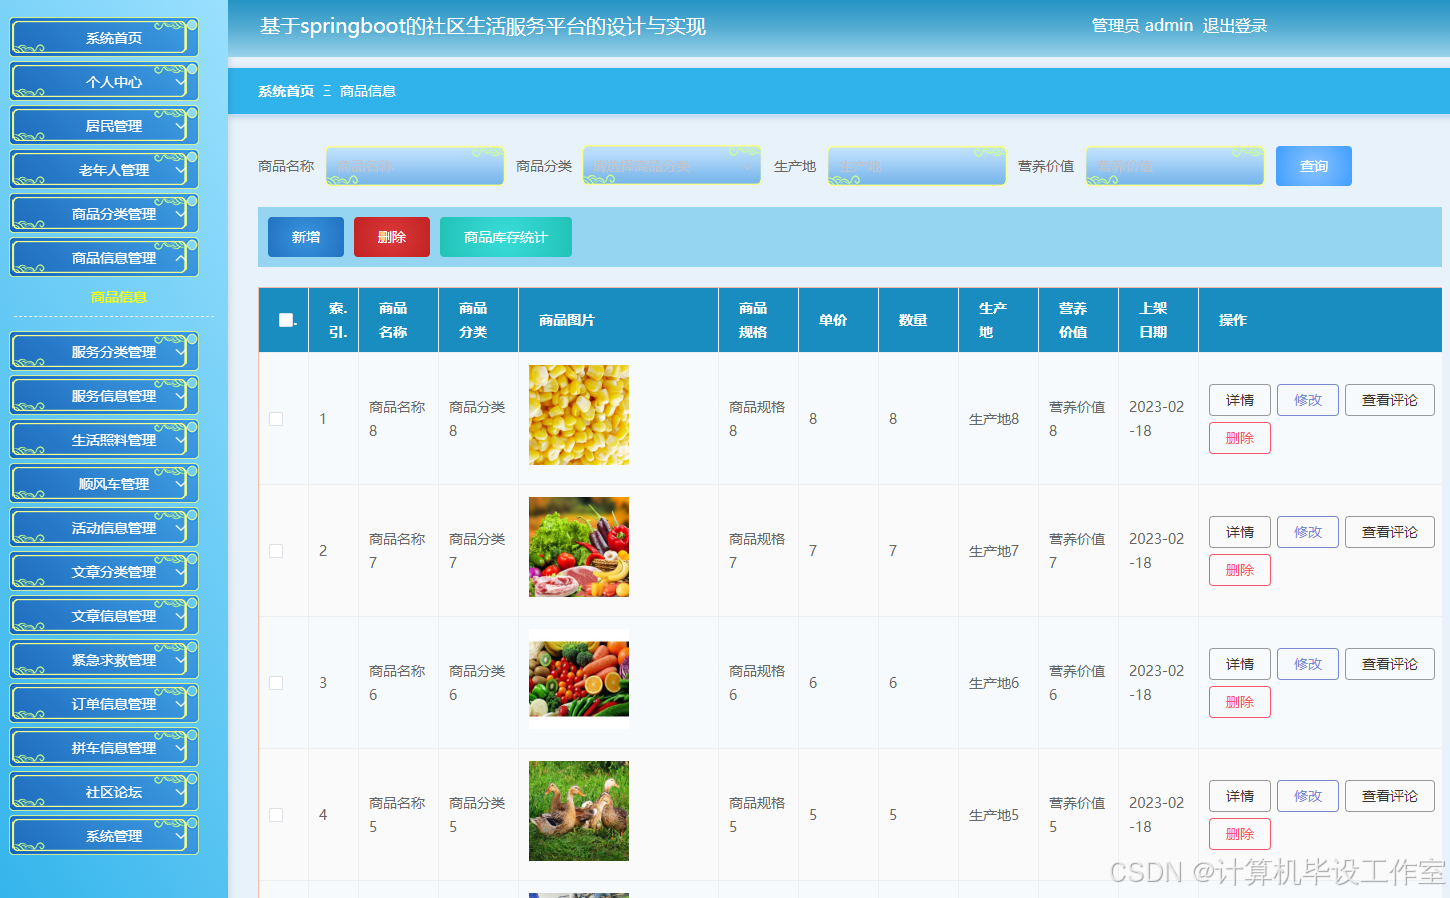Click the 系统首页 breadcrumb link
This screenshot has width=1450, height=898.
(x=286, y=91)
